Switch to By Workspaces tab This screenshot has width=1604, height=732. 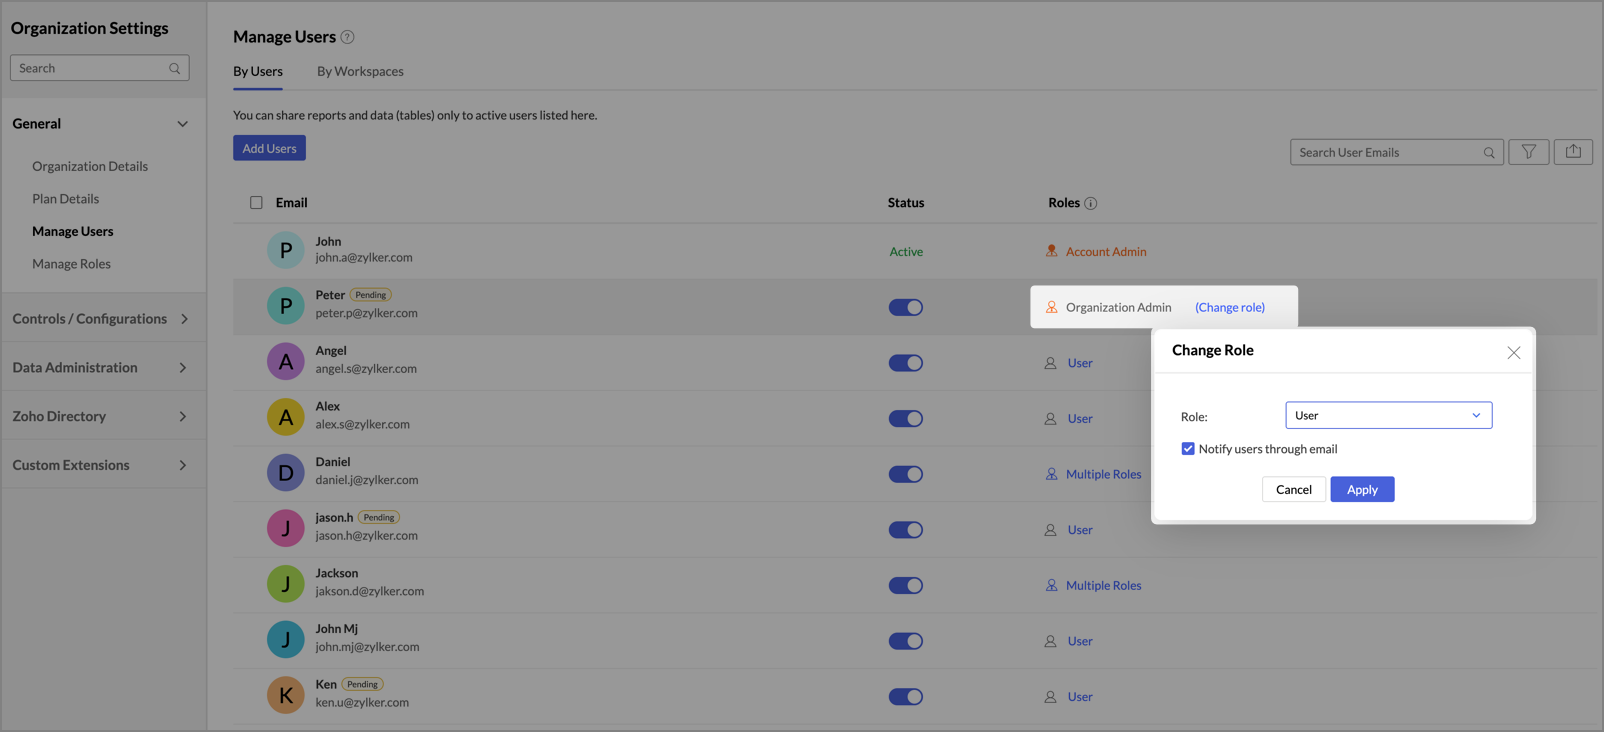[360, 71]
